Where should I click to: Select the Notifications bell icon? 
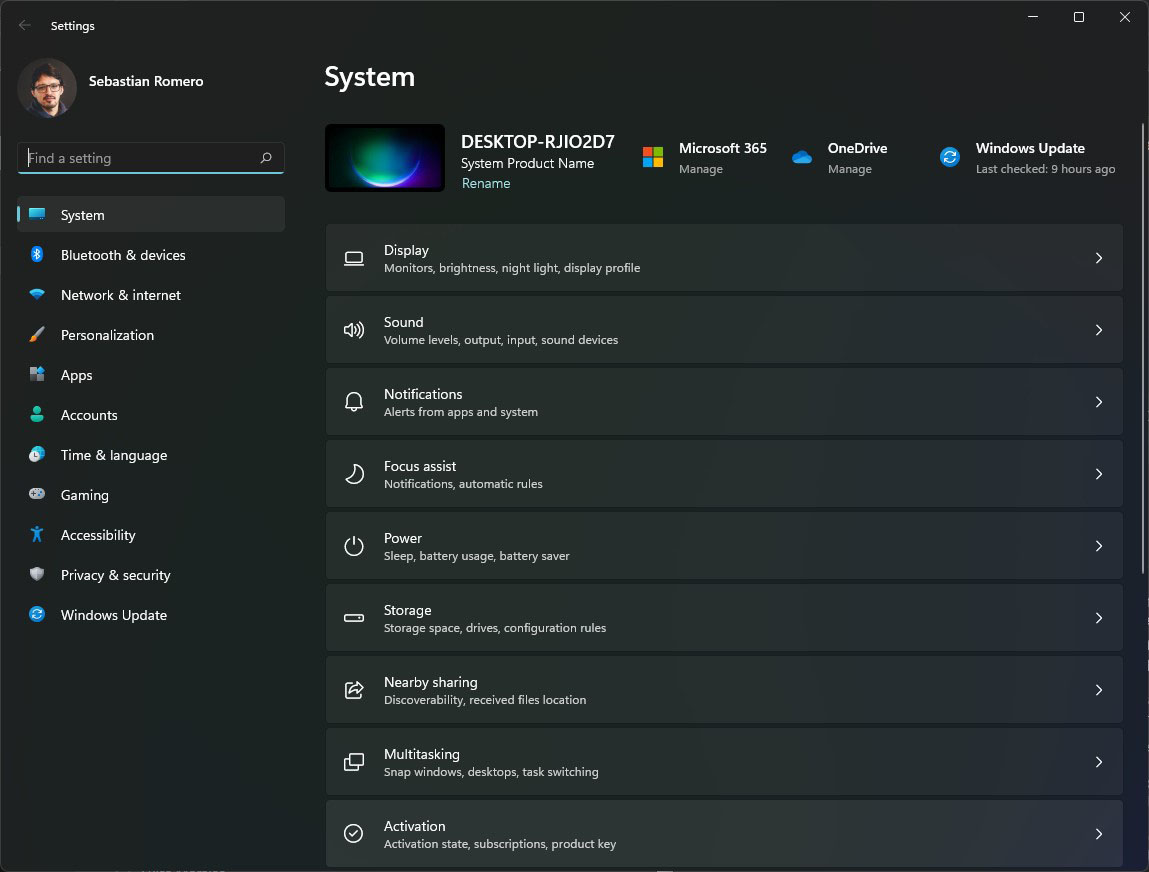(x=353, y=402)
